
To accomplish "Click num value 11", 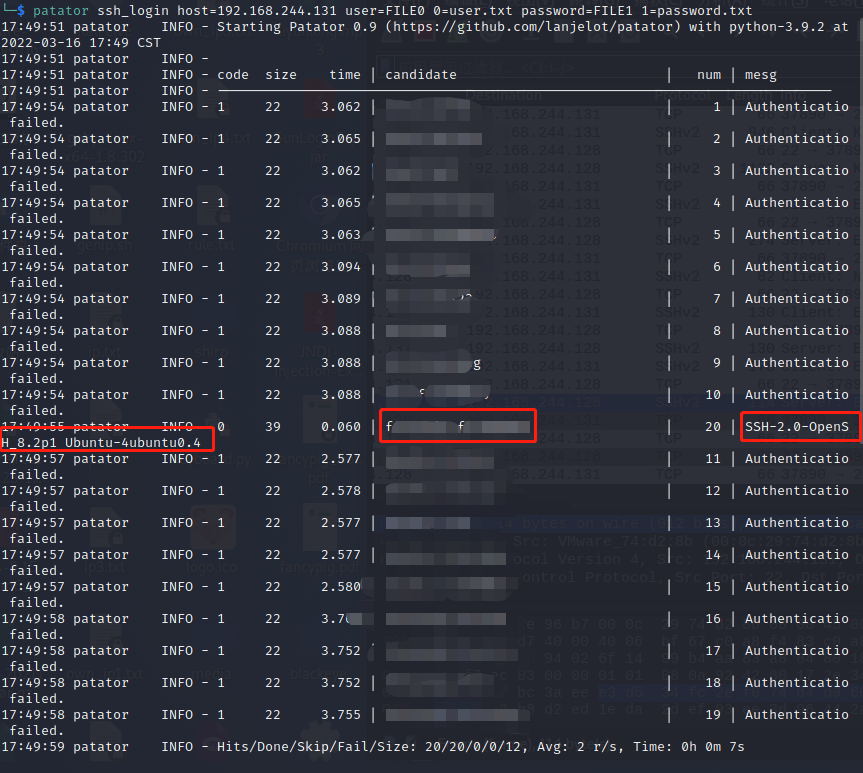I will pyautogui.click(x=713, y=459).
